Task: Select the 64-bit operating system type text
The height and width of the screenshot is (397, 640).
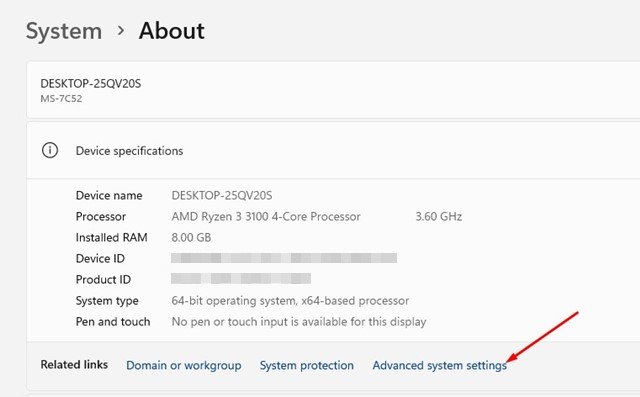Action: (x=290, y=301)
